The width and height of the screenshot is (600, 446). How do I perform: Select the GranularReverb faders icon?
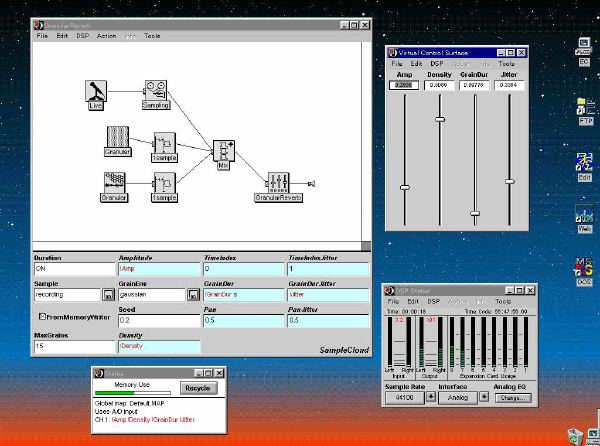(x=278, y=182)
